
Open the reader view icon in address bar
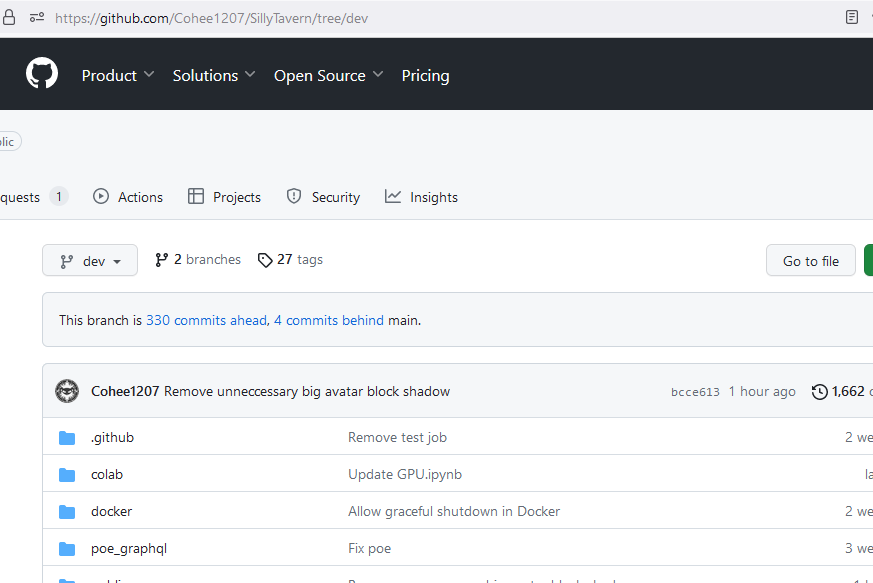[x=851, y=17]
